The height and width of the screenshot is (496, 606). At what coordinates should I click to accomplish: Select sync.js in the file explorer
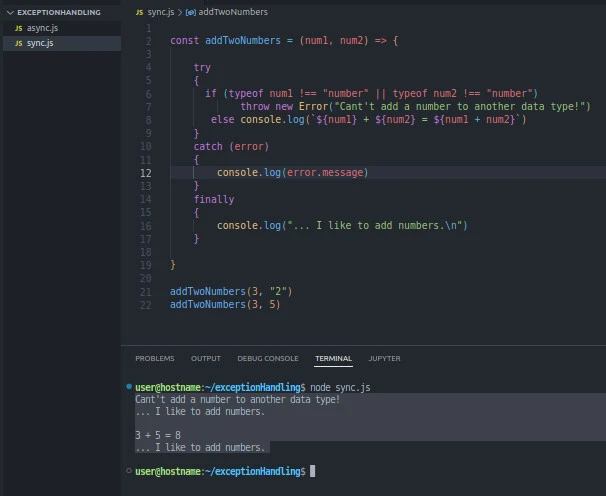pos(39,43)
